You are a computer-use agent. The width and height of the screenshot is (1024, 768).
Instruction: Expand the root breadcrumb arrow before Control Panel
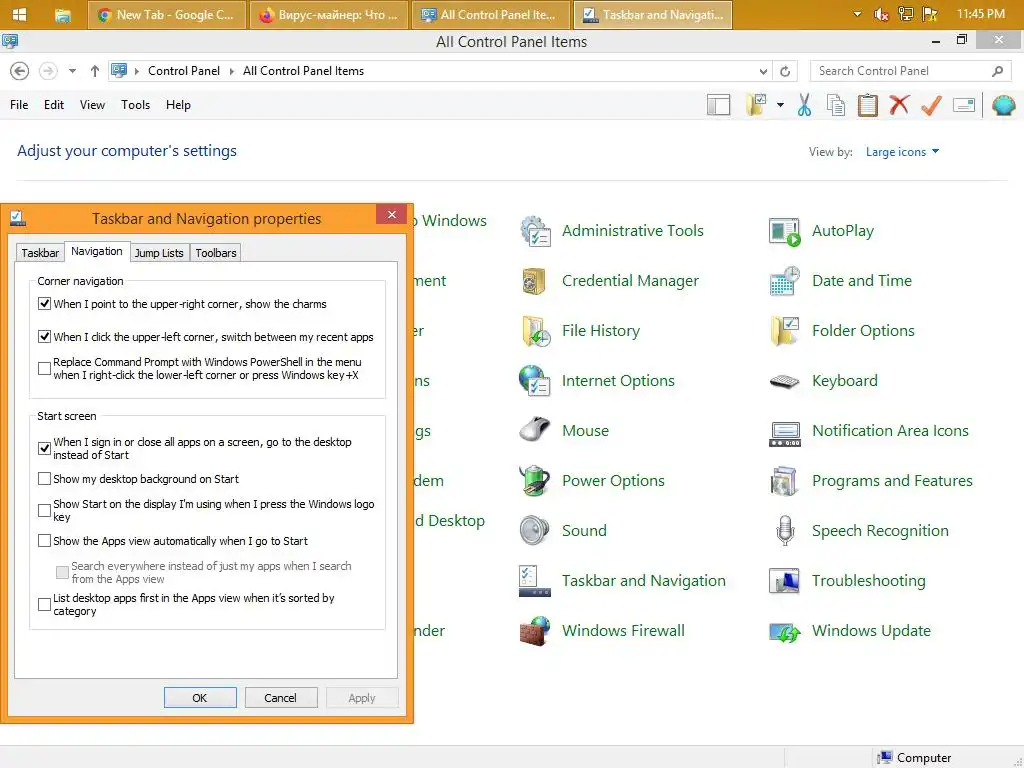click(x=136, y=71)
